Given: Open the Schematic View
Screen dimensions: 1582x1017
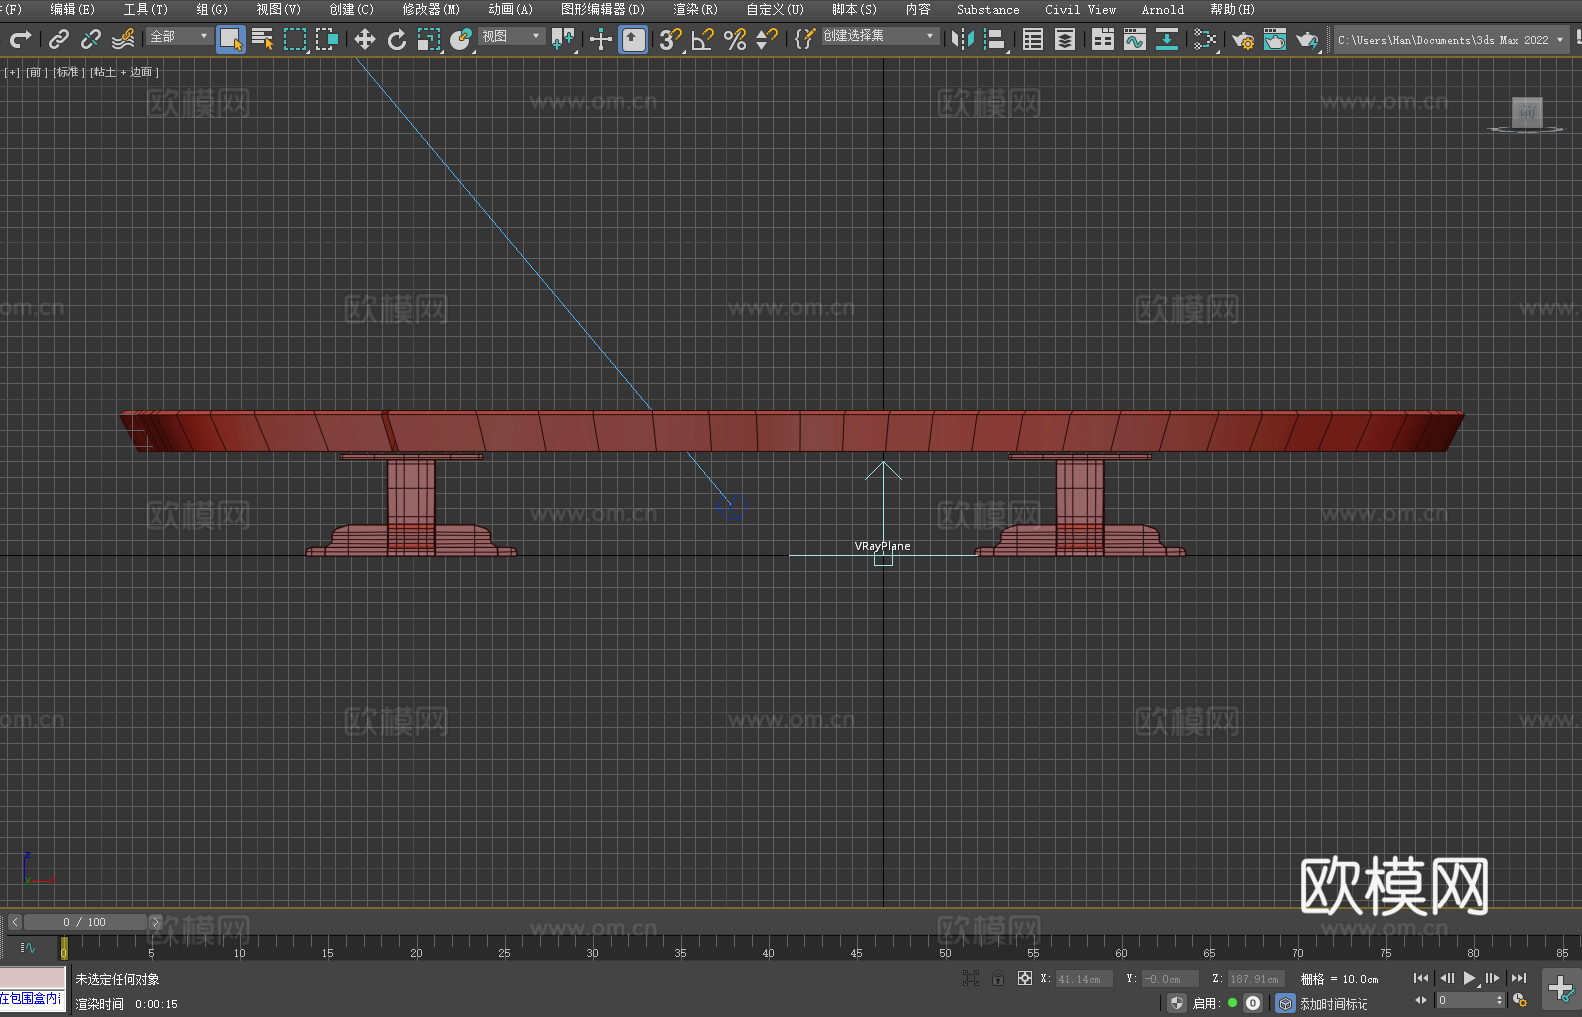Looking at the screenshot, I should [x=1167, y=39].
